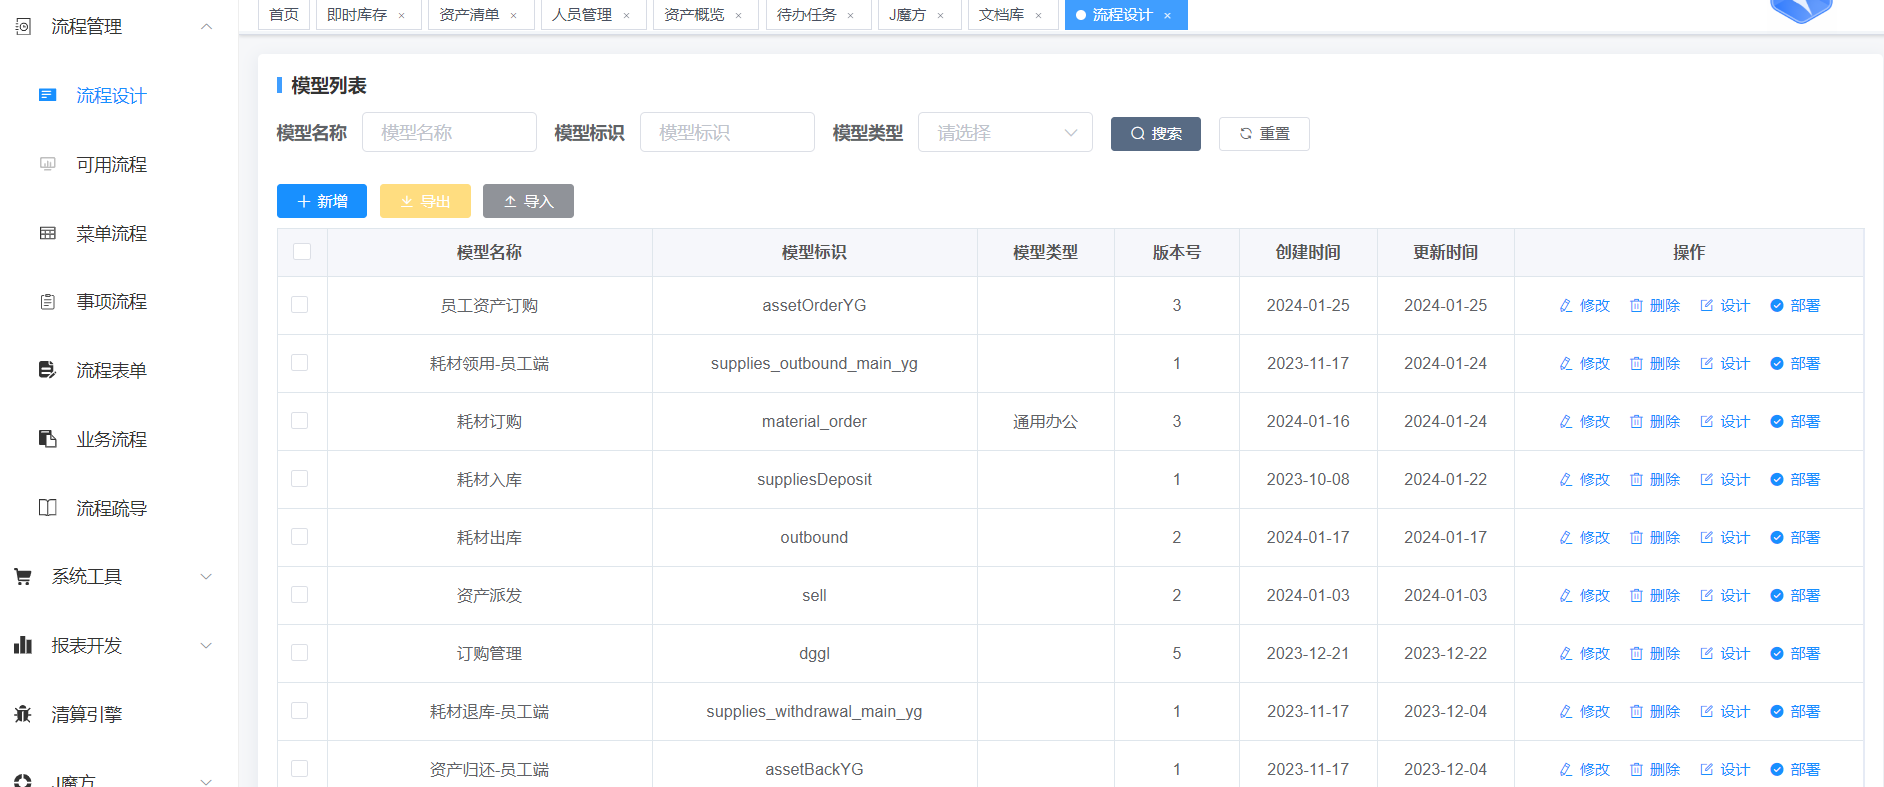
Task: Focus the 模型标识 input field
Action: point(727,133)
